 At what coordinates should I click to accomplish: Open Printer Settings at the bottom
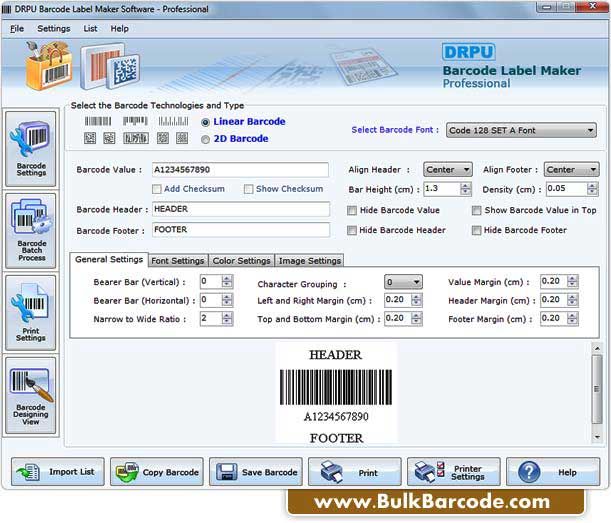coord(453,472)
